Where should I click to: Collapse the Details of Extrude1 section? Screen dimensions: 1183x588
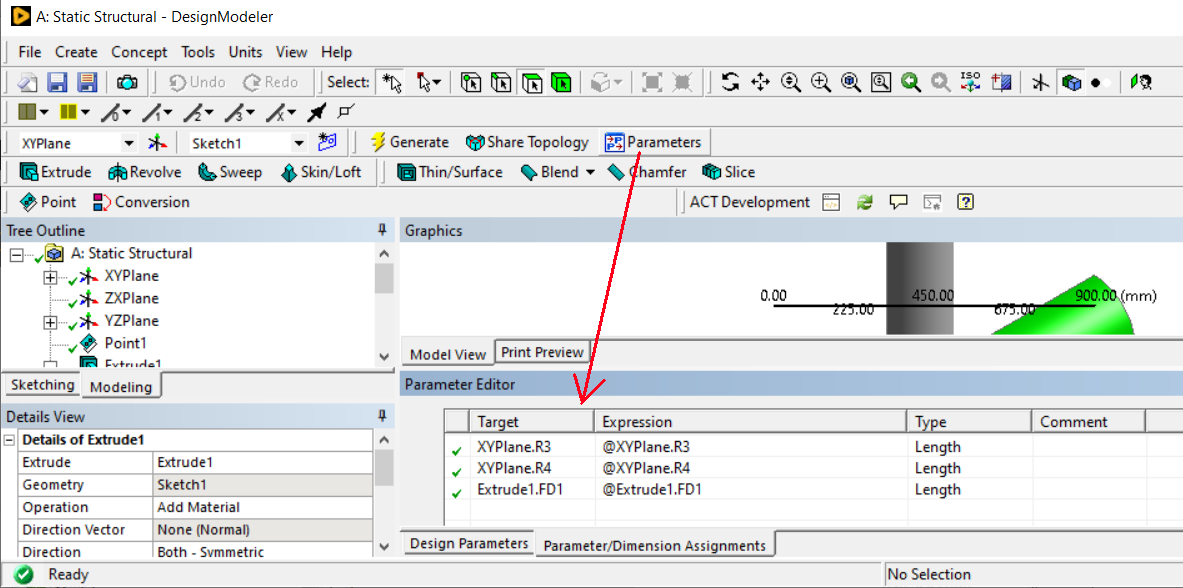[x=10, y=440]
